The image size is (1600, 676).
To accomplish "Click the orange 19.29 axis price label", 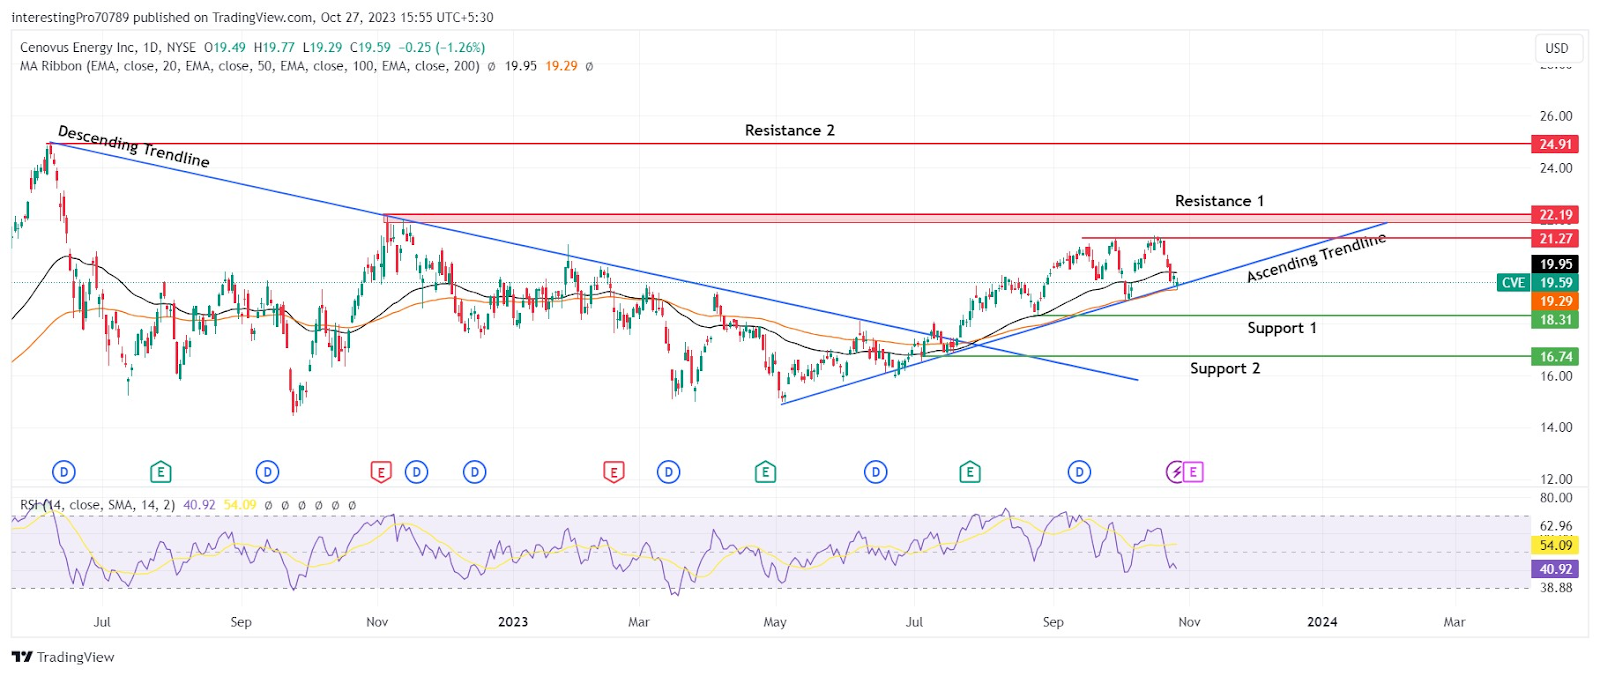I will point(1555,301).
